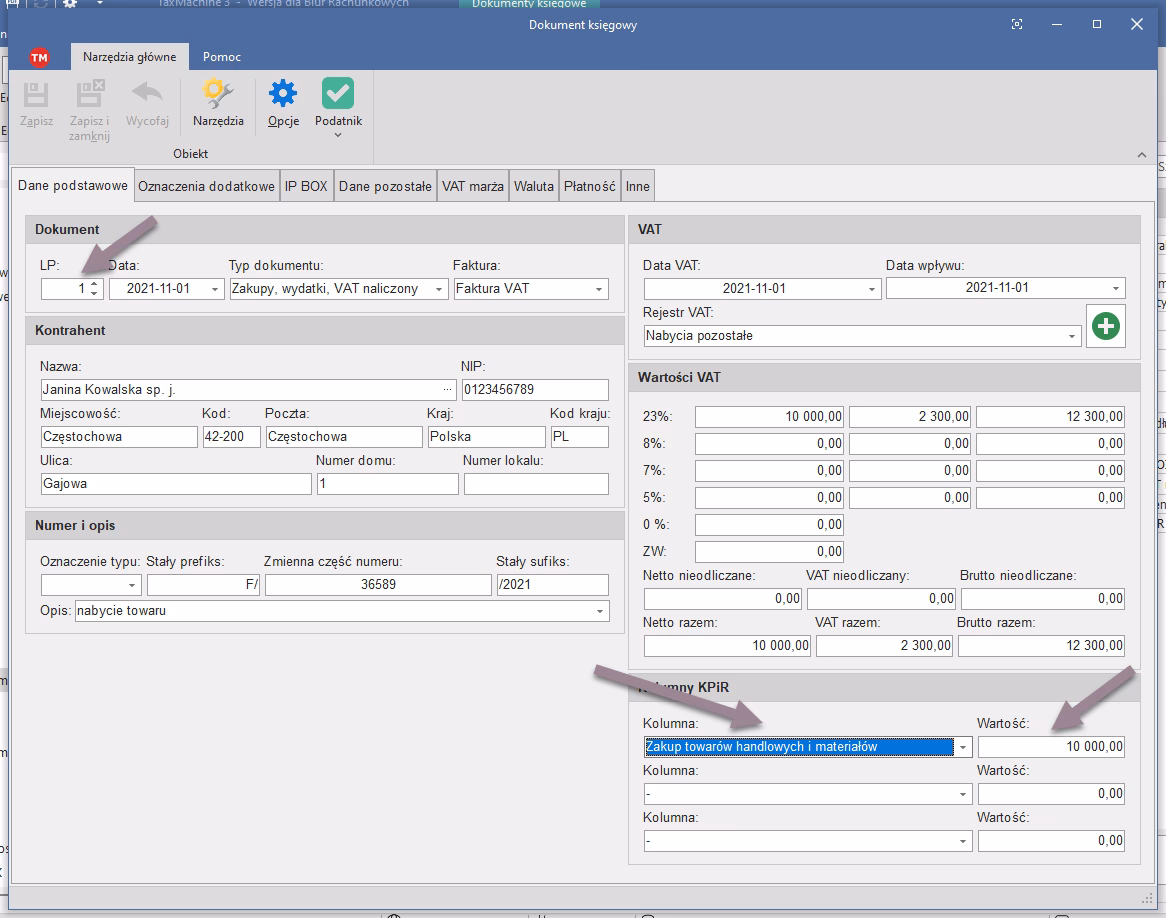Switch to the Płatność tab
1166x918 pixels.
tap(589, 186)
